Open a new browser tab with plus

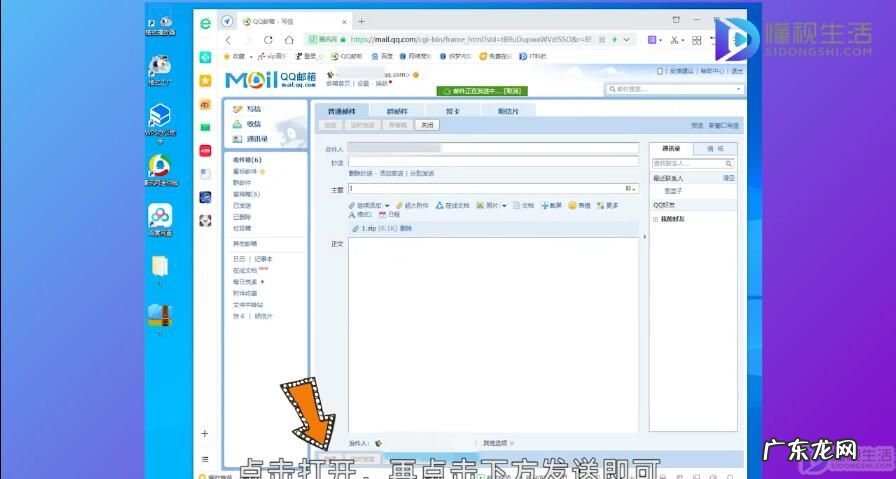point(361,22)
